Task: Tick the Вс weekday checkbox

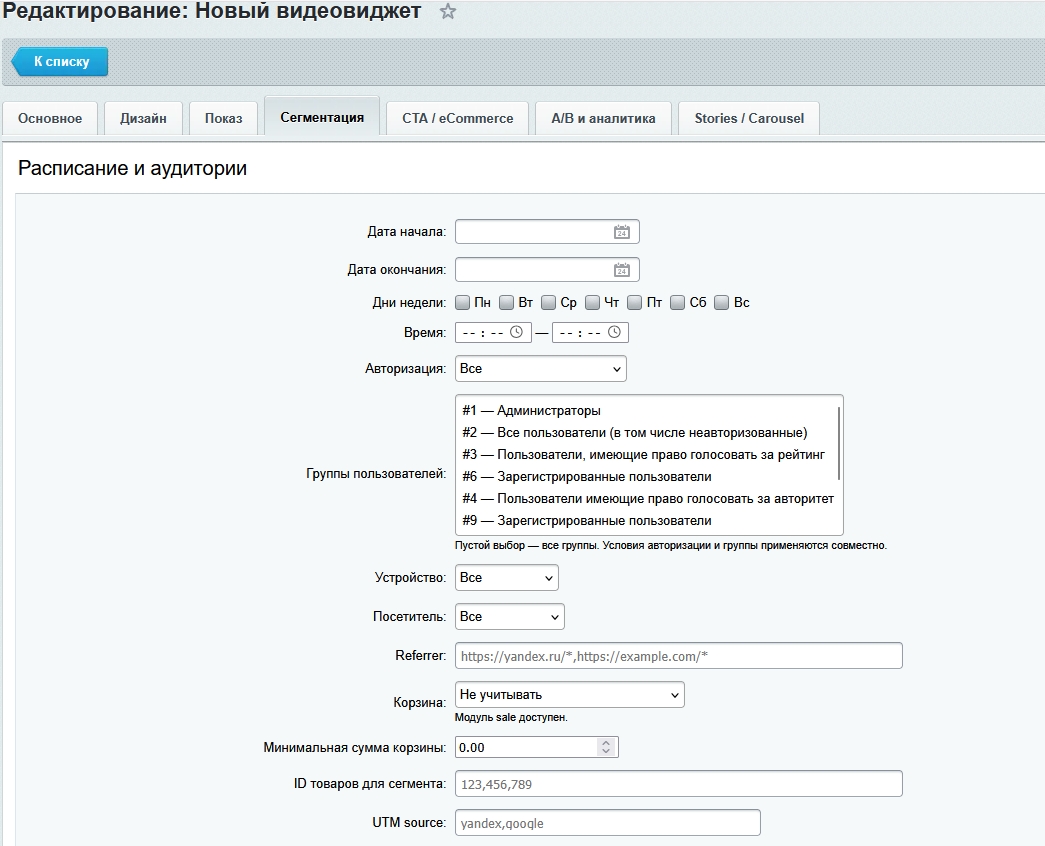Action: pos(721,303)
